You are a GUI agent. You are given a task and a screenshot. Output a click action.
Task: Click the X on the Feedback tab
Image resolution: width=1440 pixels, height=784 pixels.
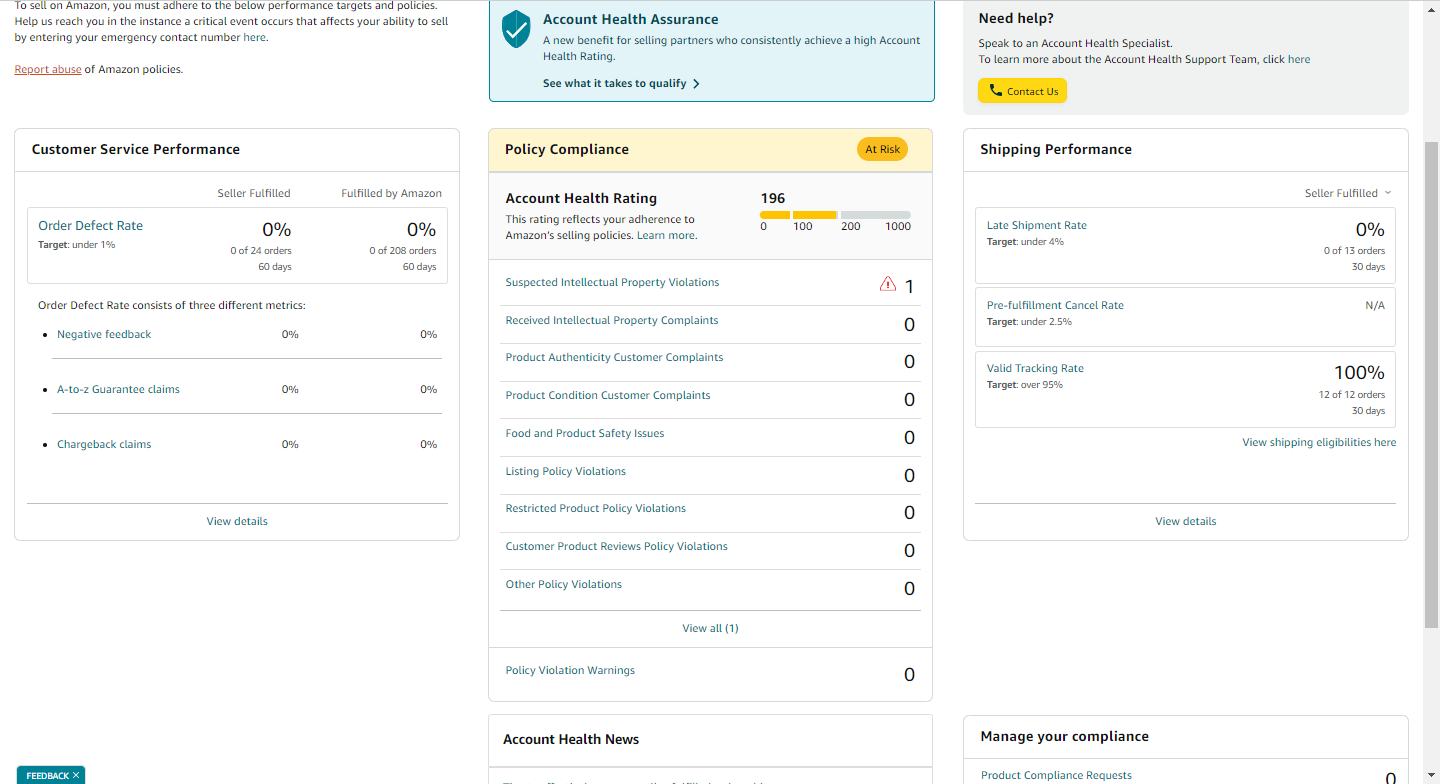[76, 775]
